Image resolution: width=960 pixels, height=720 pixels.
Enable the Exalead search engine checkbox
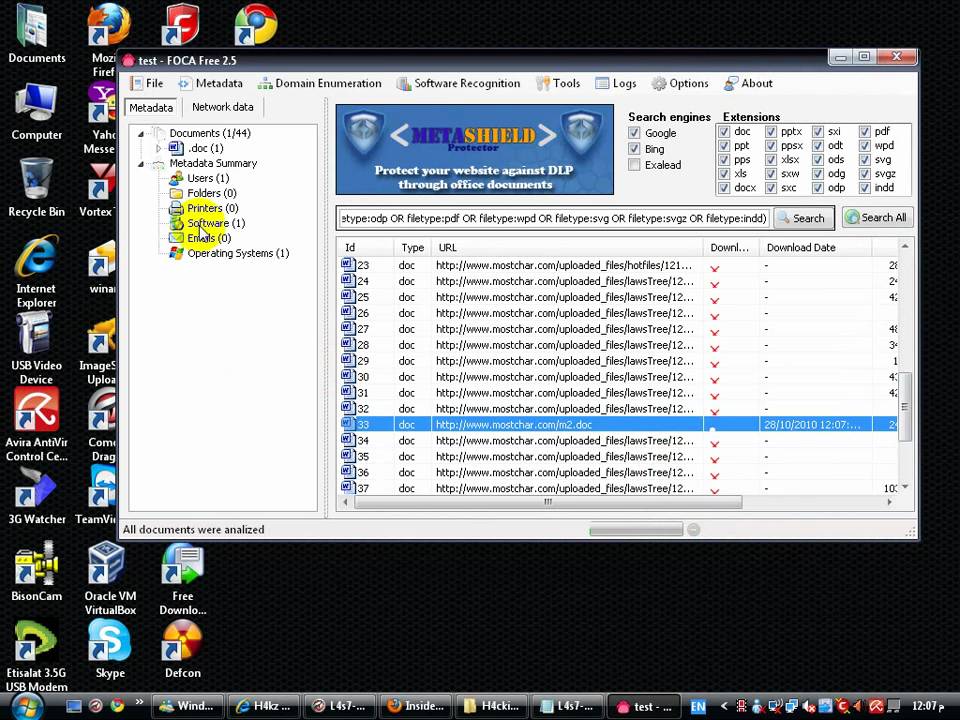pyautogui.click(x=634, y=165)
